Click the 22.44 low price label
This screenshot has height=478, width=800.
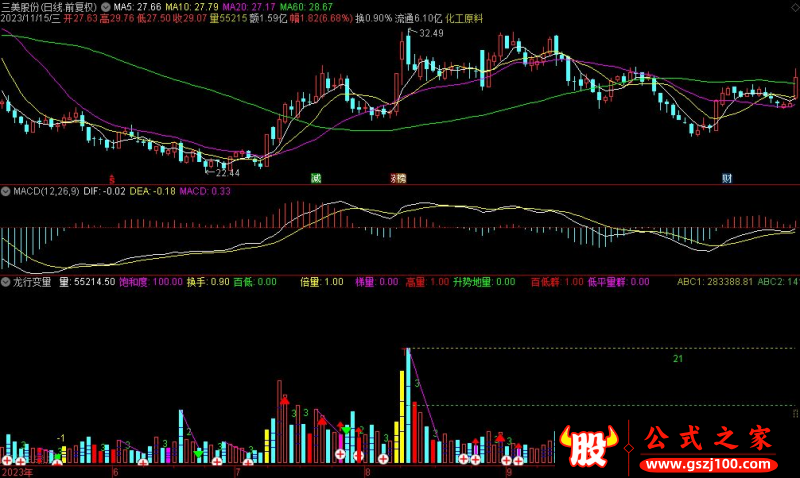(228, 173)
